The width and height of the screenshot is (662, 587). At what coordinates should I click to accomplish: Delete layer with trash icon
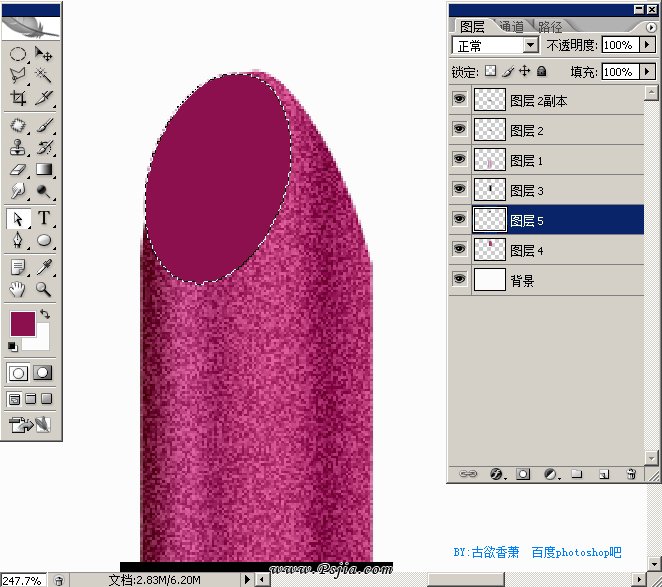(x=631, y=474)
